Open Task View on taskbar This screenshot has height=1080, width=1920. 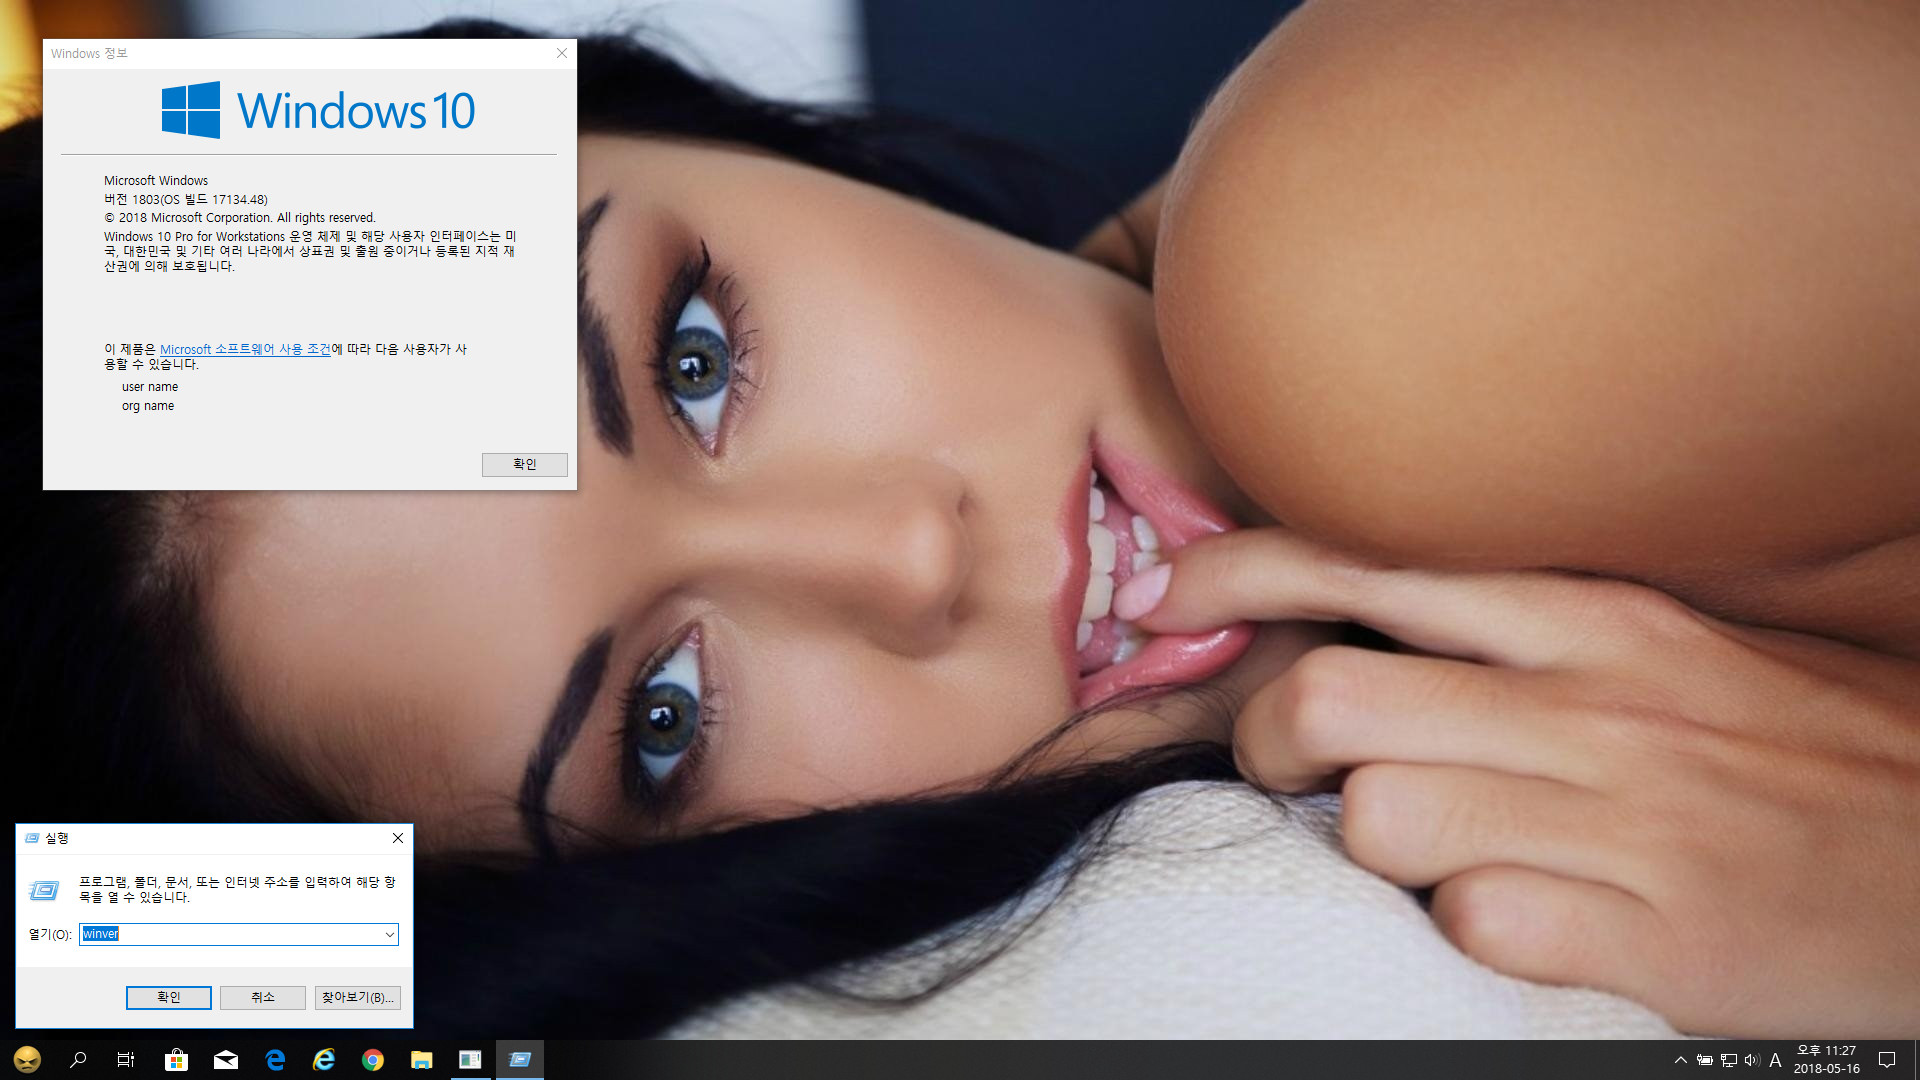pyautogui.click(x=126, y=1060)
